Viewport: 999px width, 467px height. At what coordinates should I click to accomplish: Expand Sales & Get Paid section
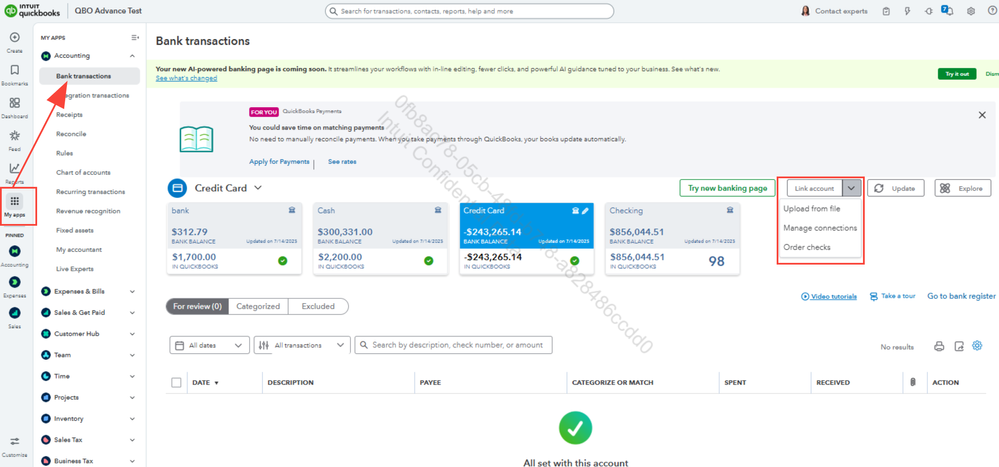click(x=132, y=313)
